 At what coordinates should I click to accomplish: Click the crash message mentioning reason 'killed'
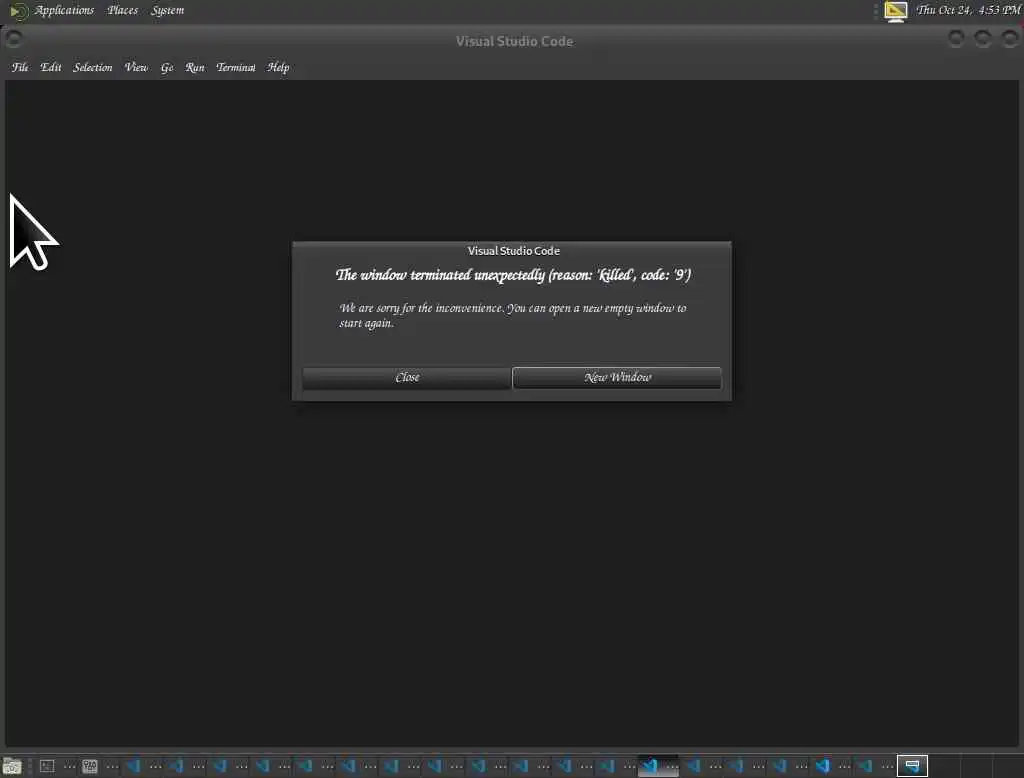point(513,275)
